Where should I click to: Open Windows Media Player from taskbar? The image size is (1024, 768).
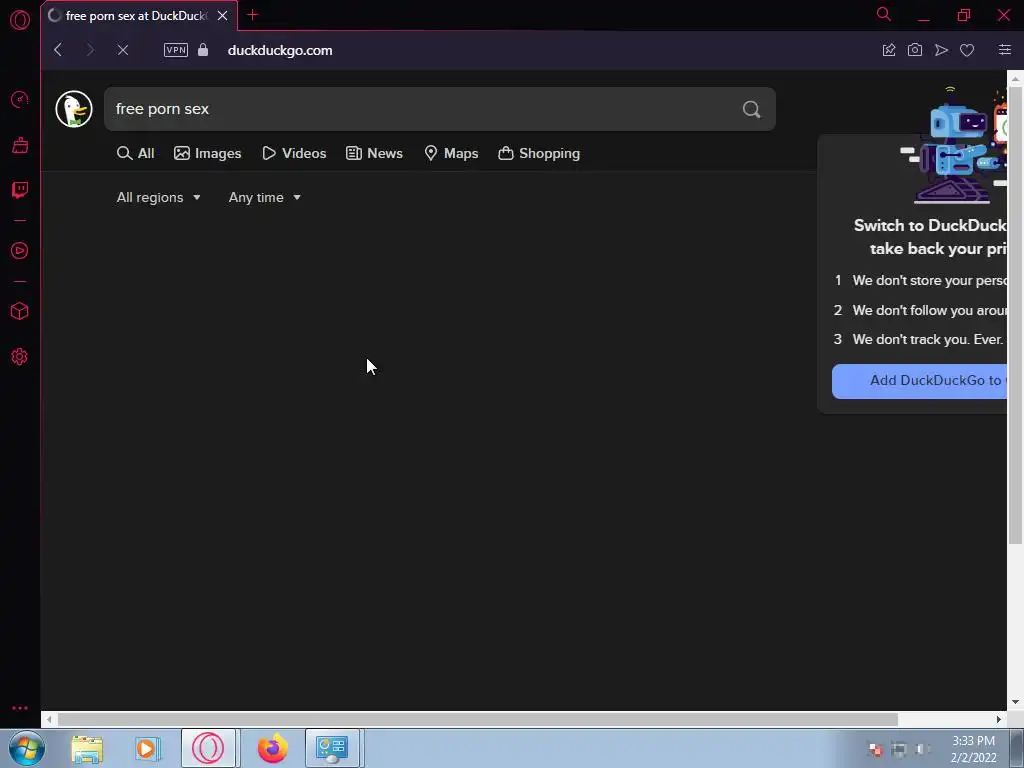point(148,748)
